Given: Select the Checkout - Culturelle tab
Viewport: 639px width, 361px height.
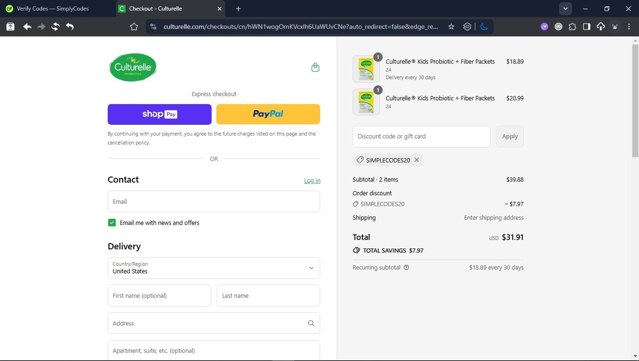Looking at the screenshot, I should point(171,9).
